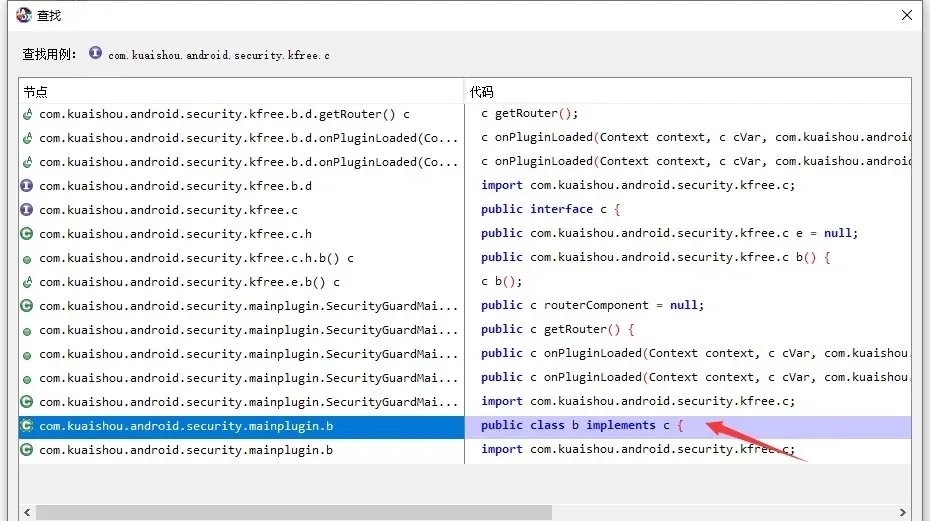Click the method icon of the 'public c getRouter() {' row
Image resolution: width=930 pixels, height=521 pixels.
coord(27,332)
